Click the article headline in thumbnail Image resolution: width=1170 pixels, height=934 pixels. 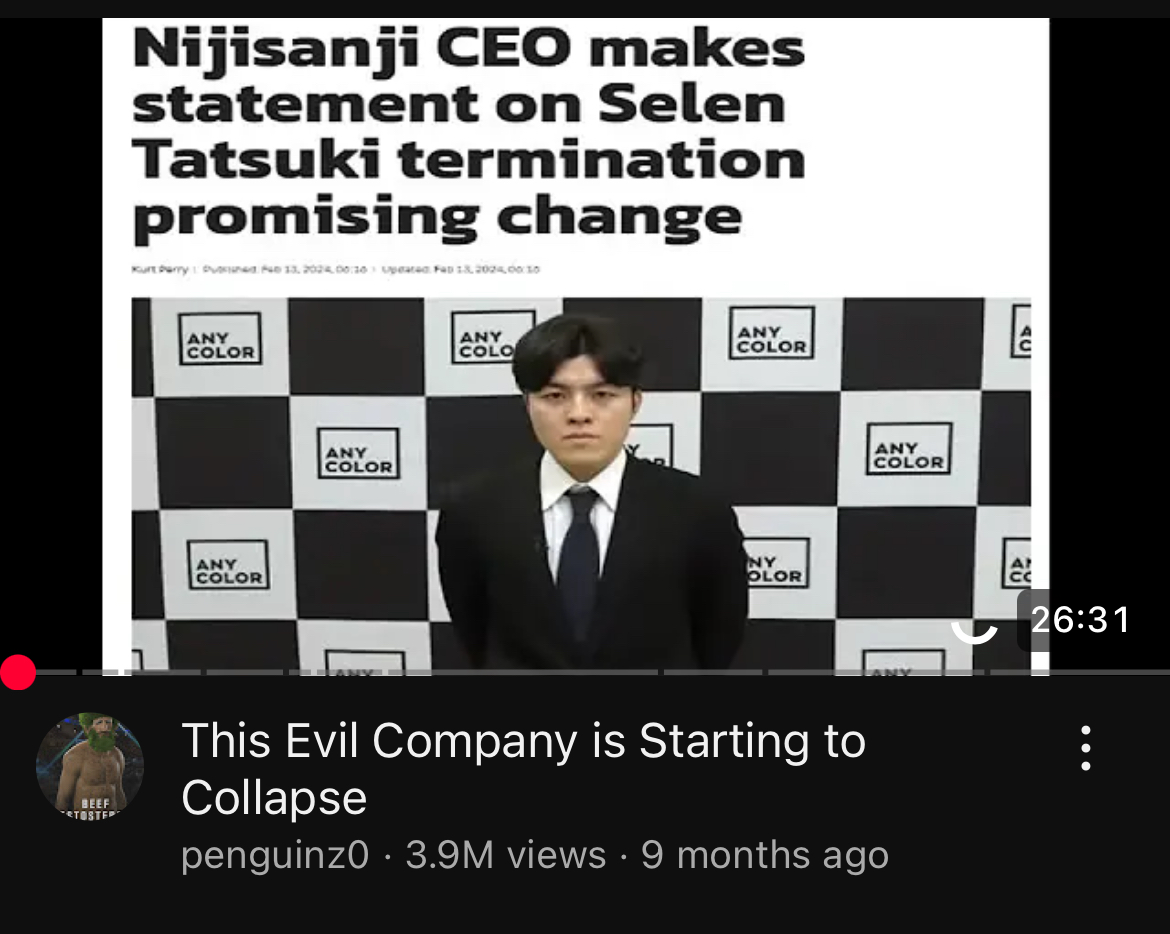pos(469,134)
